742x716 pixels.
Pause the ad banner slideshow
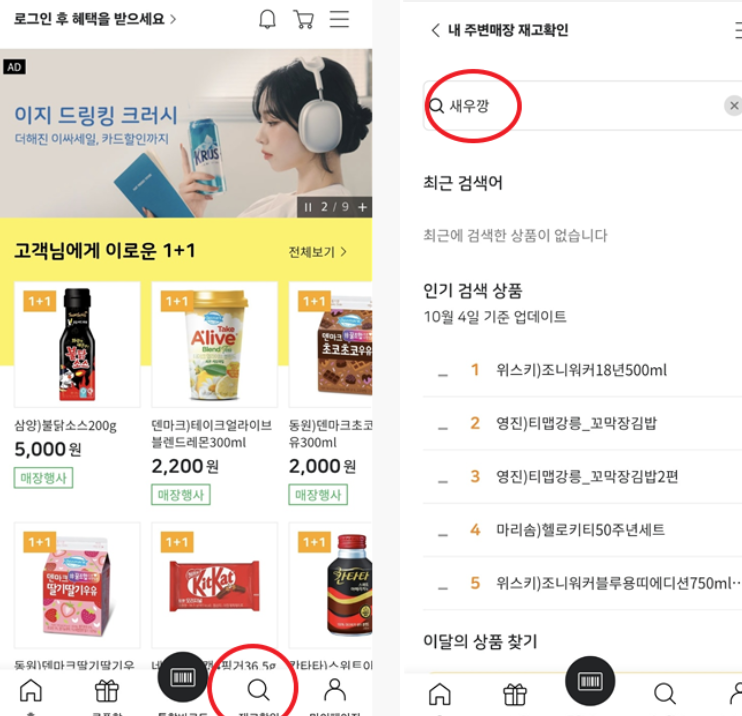point(308,207)
